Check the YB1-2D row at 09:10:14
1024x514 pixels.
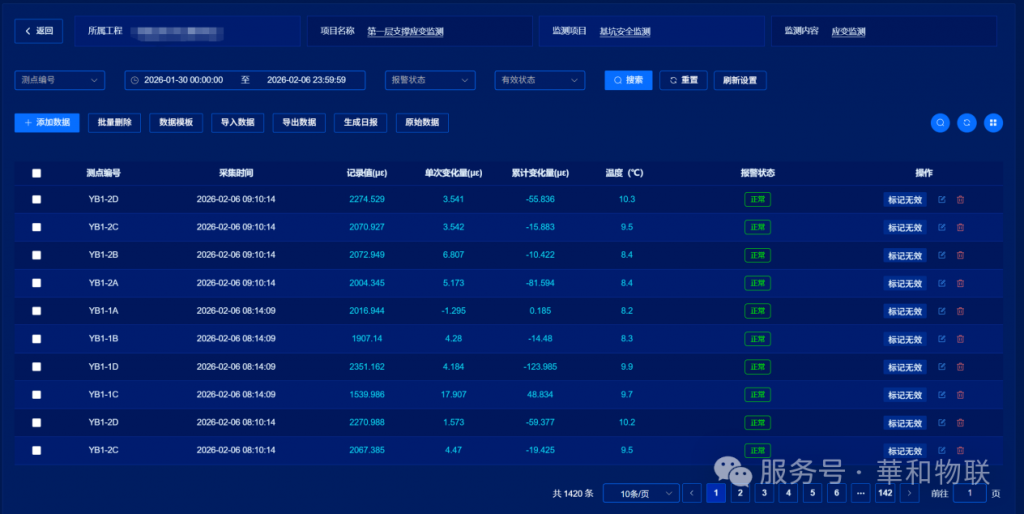37,199
